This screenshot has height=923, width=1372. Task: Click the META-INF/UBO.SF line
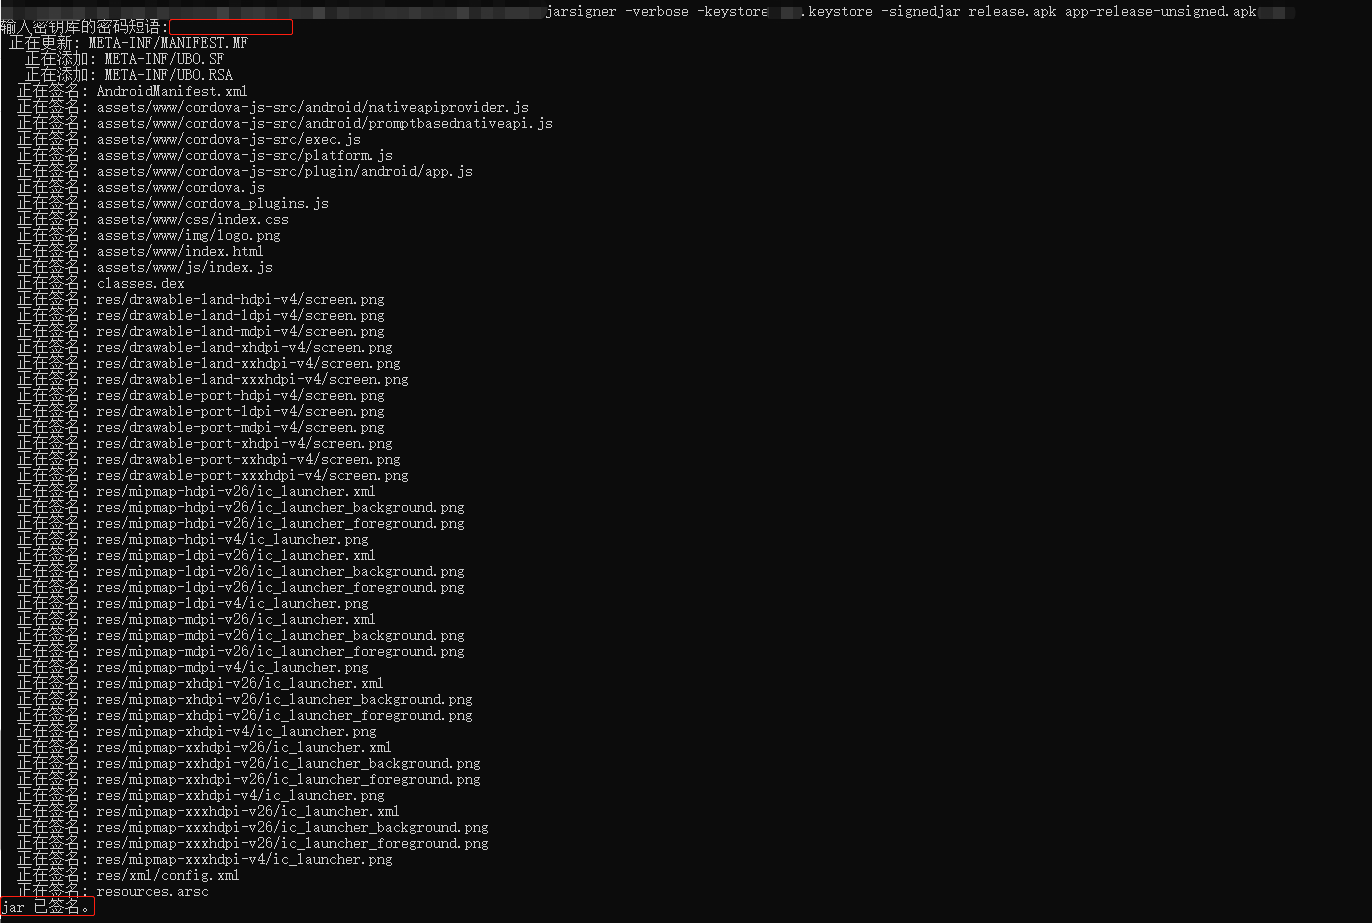(124, 59)
